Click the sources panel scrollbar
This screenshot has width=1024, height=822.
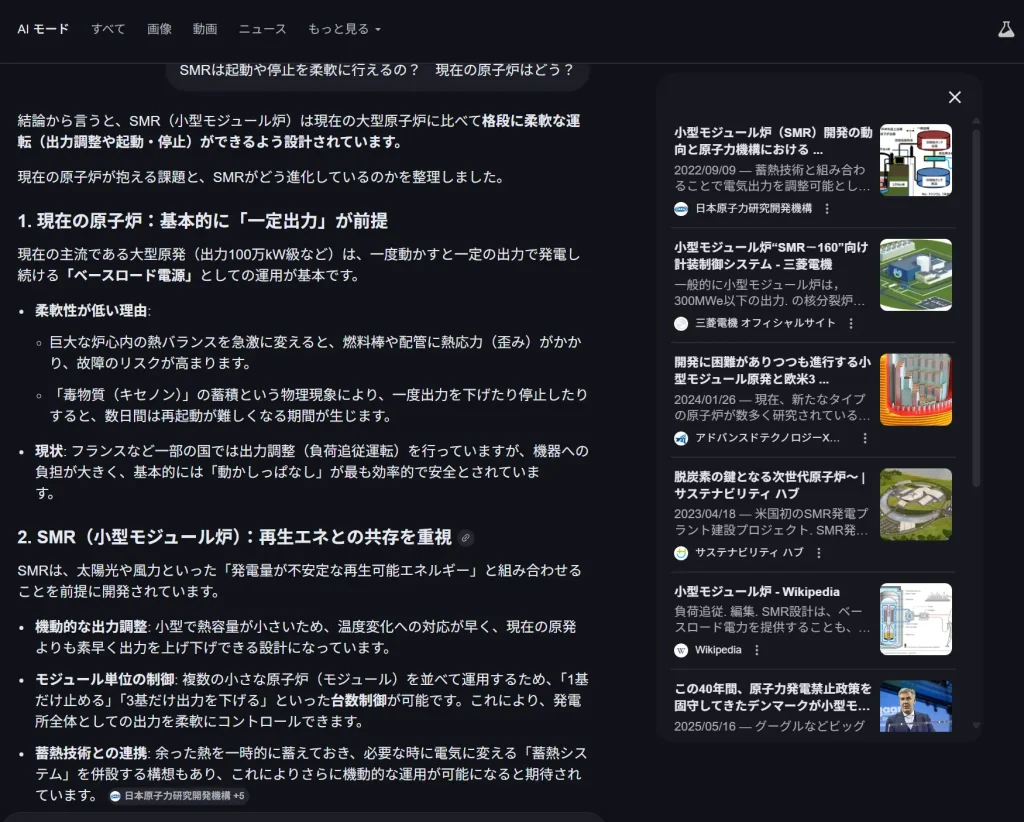(x=976, y=300)
